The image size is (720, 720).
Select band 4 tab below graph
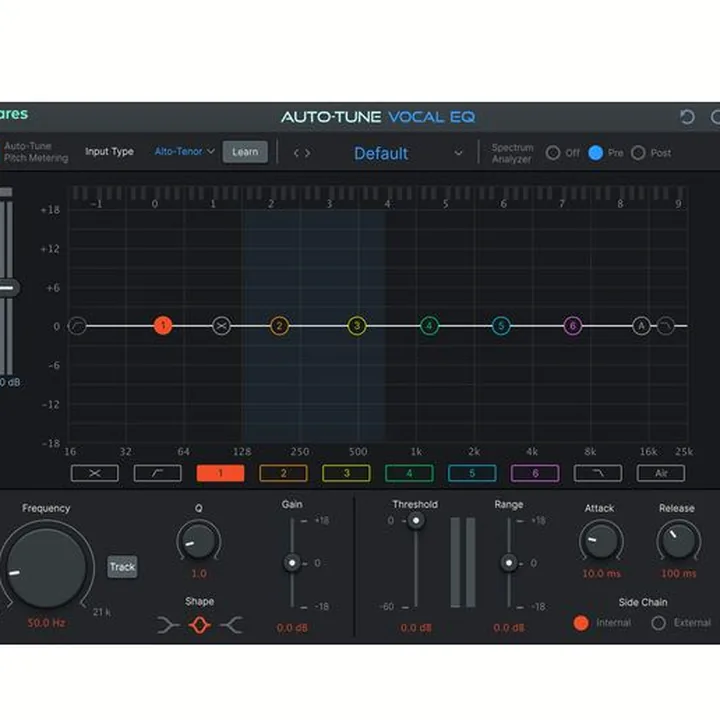click(409, 473)
